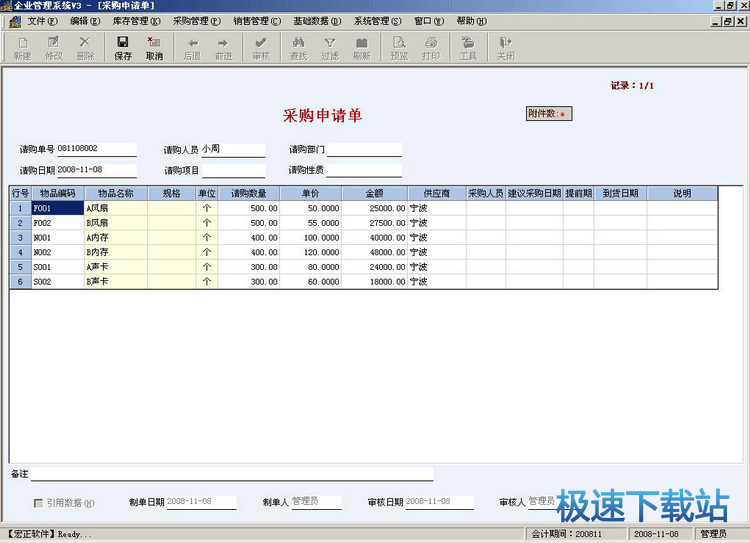
Task: Click the 审核 (Audit) checkmark icon
Action: click(x=261, y=48)
